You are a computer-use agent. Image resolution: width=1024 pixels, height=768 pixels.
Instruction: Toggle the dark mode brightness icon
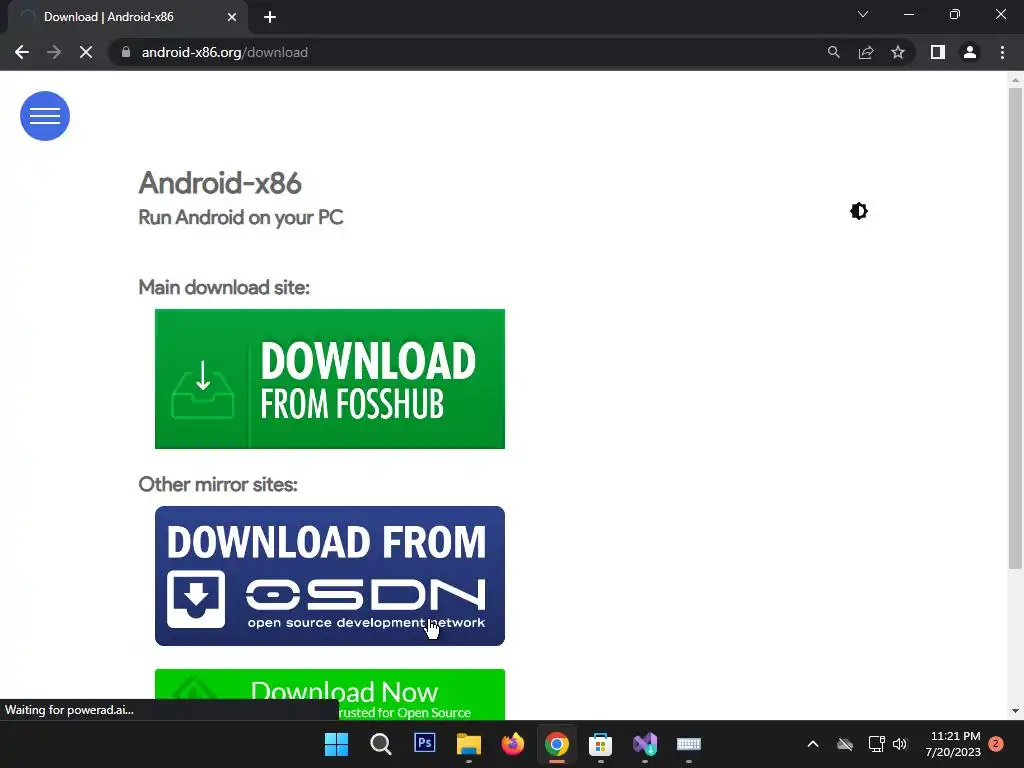[x=859, y=211]
